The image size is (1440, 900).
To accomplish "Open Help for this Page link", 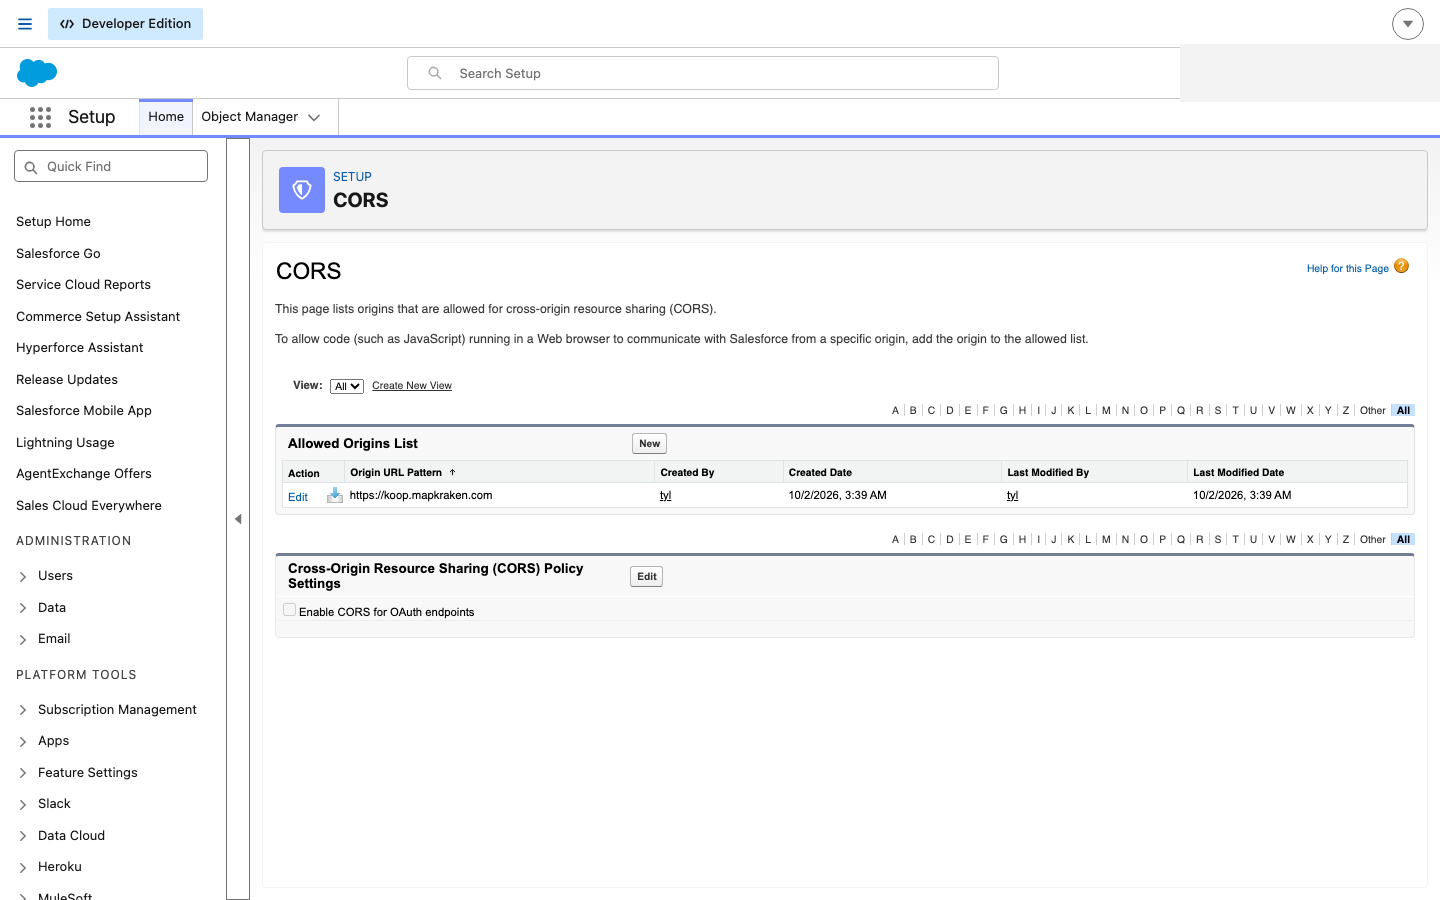I will click(1347, 269).
